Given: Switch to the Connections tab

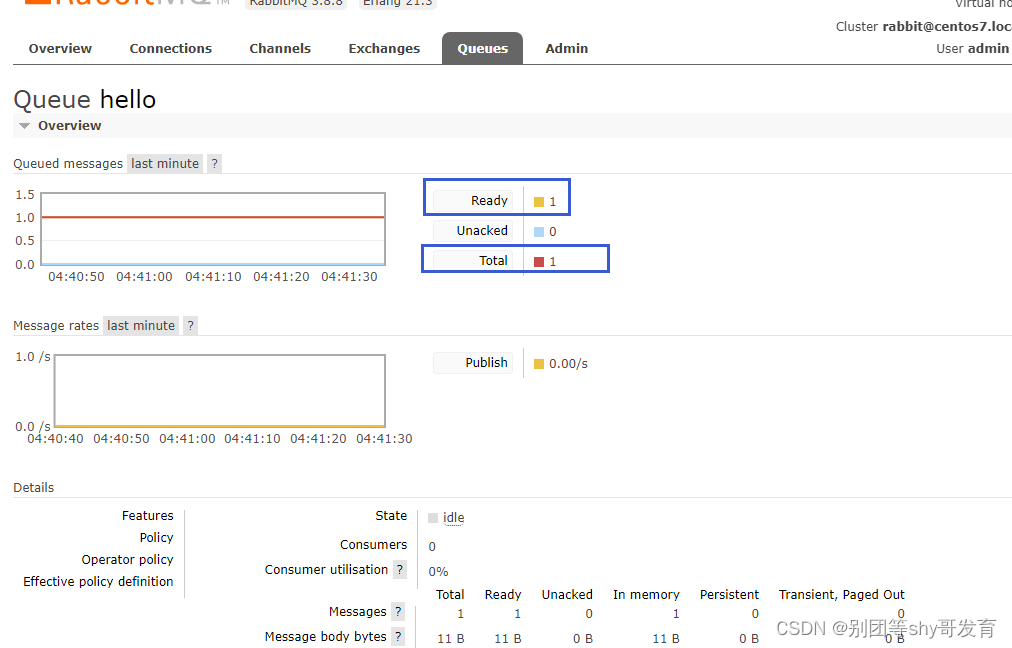Looking at the screenshot, I should (x=170, y=48).
